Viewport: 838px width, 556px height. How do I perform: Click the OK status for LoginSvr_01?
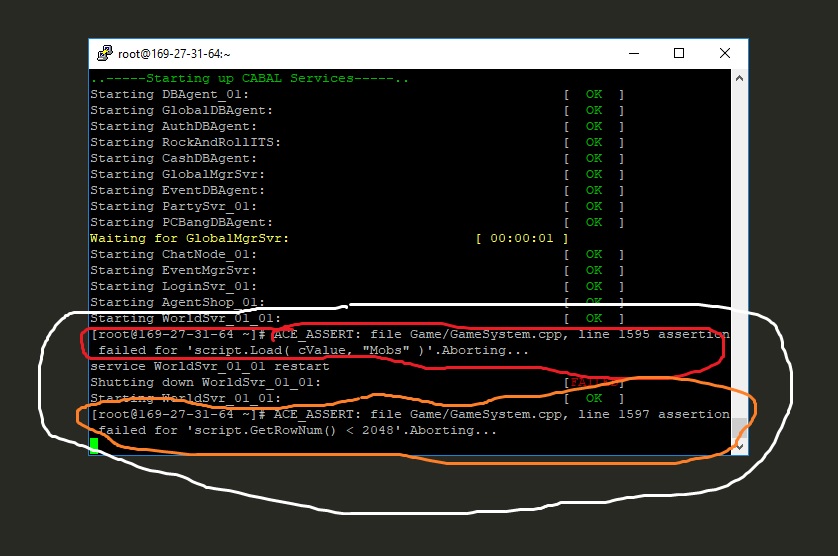click(x=594, y=287)
